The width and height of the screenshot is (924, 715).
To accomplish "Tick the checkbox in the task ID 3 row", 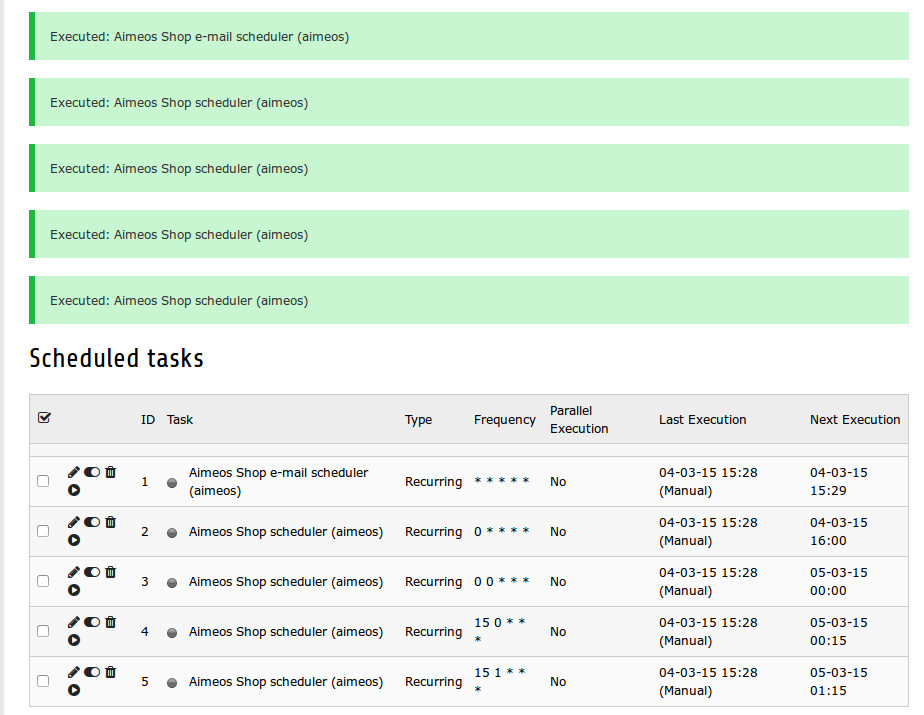I will [43, 581].
